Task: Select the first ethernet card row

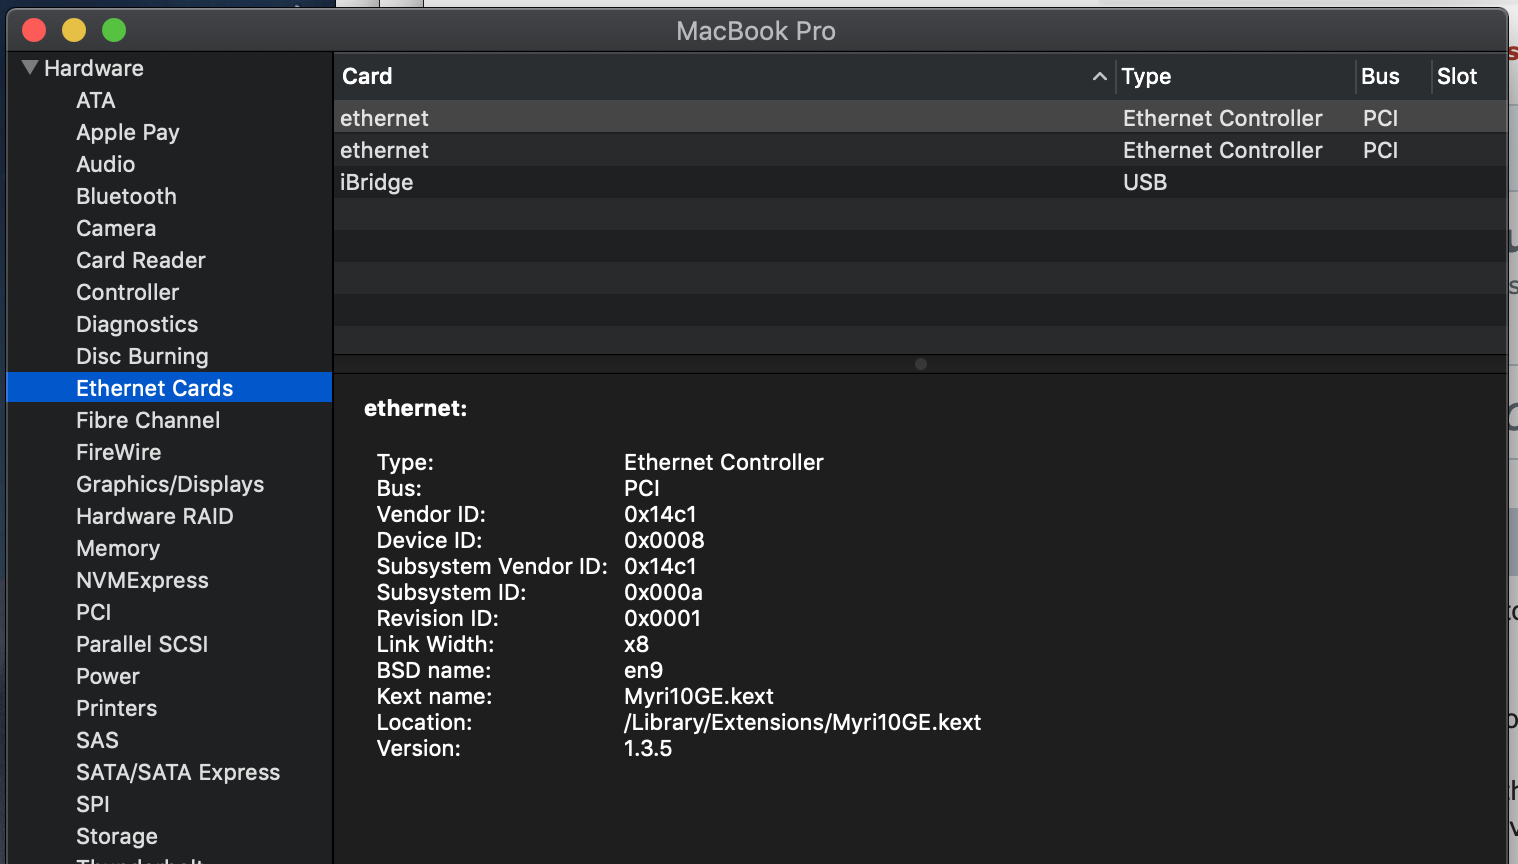Action: [920, 118]
